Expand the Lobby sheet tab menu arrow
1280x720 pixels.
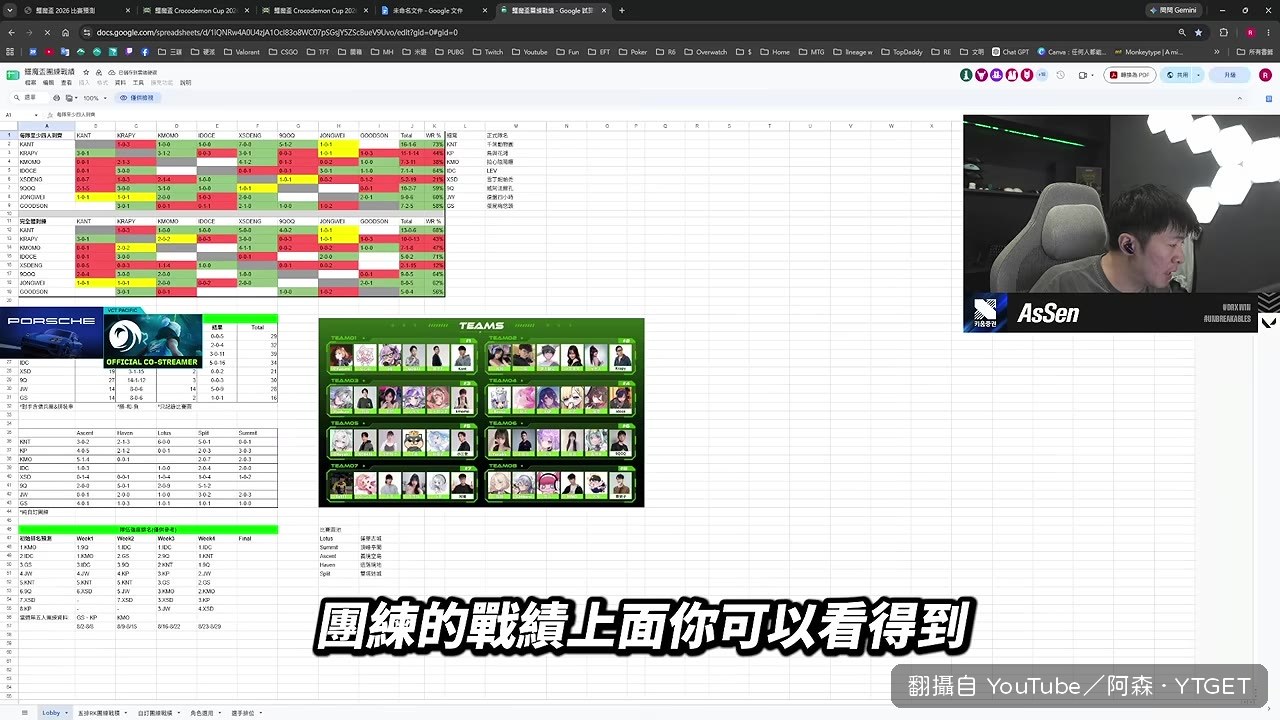pyautogui.click(x=66, y=713)
